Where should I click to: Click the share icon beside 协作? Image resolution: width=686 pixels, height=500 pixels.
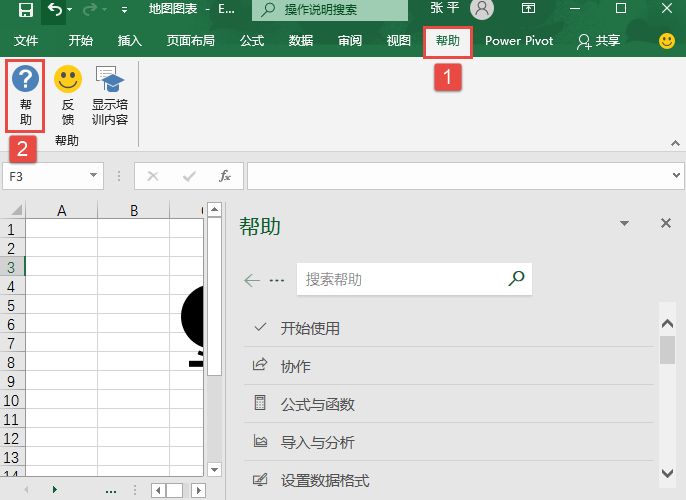click(260, 364)
